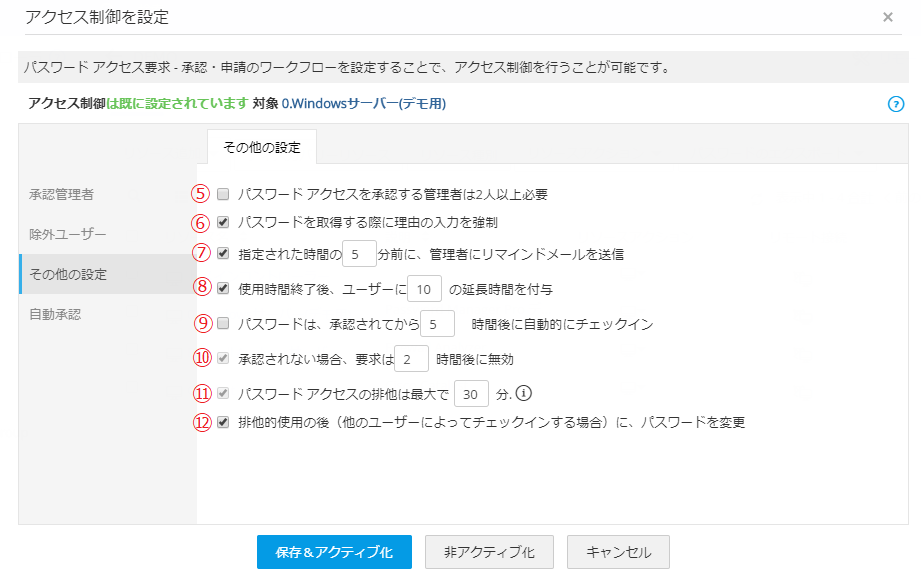Select その他の設定 in the sidebar
Screen dimensions: 921x579
[x=68, y=274]
